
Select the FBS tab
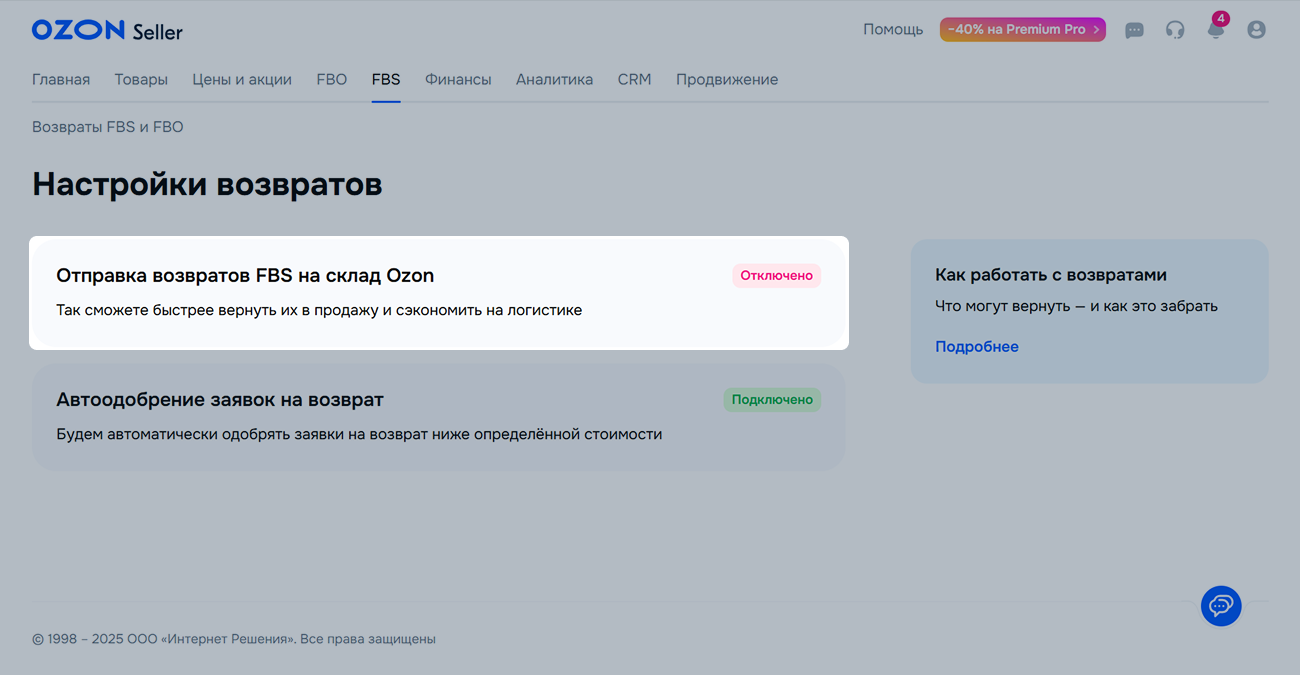coord(386,80)
